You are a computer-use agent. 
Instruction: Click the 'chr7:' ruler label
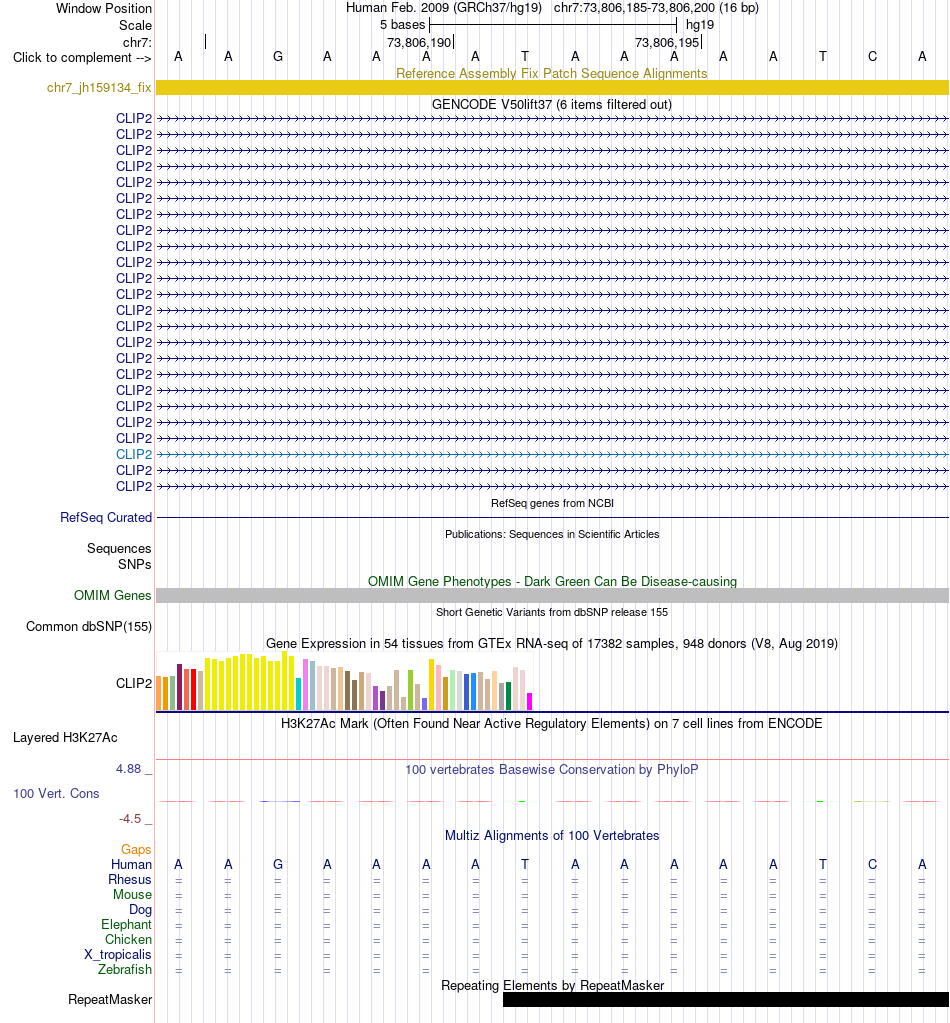click(137, 42)
